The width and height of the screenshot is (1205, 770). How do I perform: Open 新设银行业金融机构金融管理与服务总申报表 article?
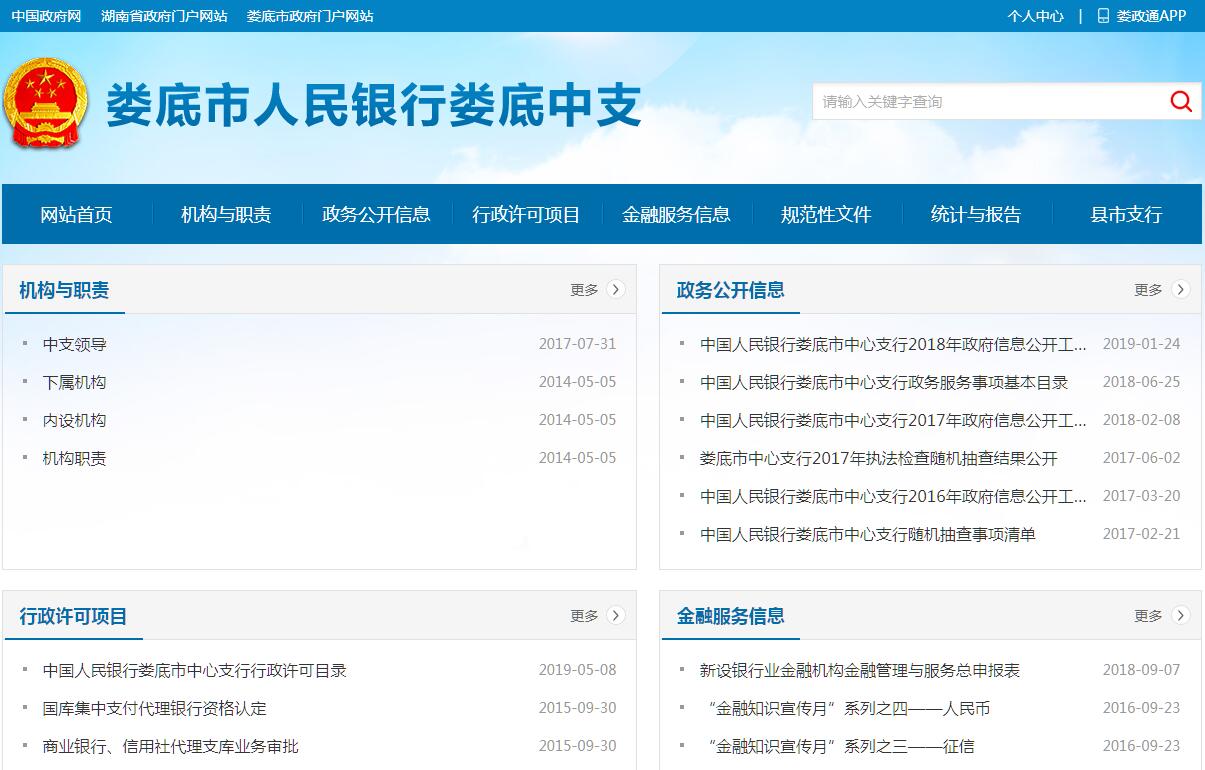point(860,670)
